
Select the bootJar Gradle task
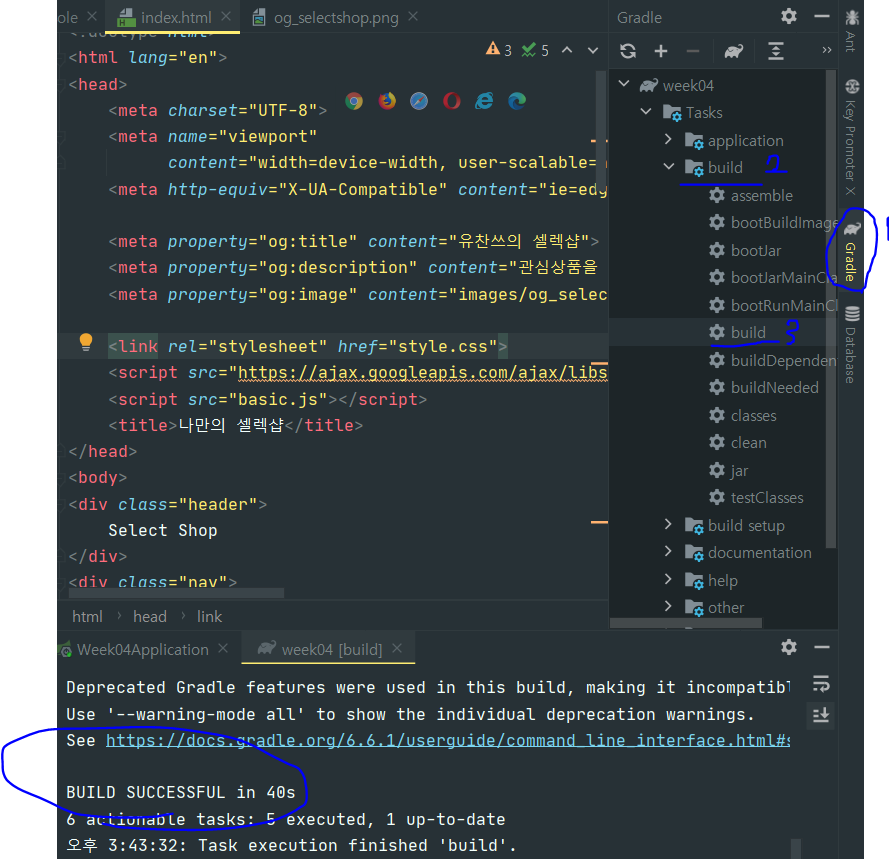coord(745,250)
